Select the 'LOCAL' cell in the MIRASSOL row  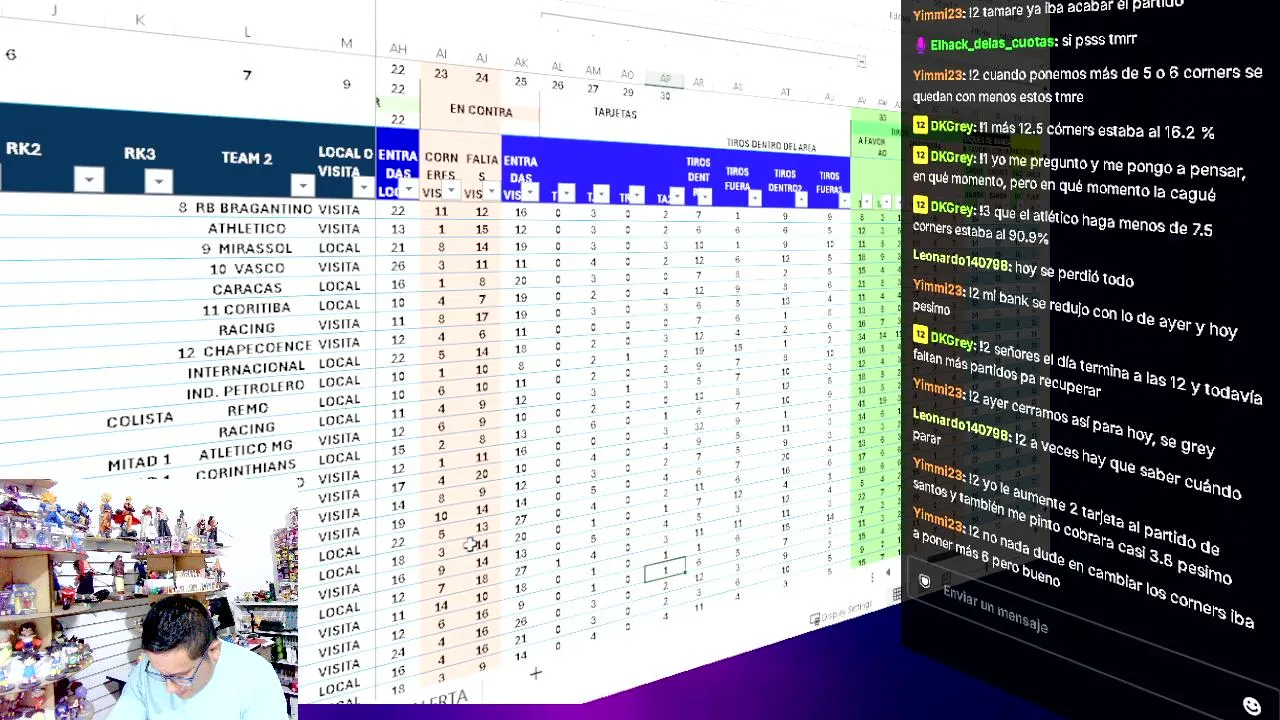pos(339,248)
